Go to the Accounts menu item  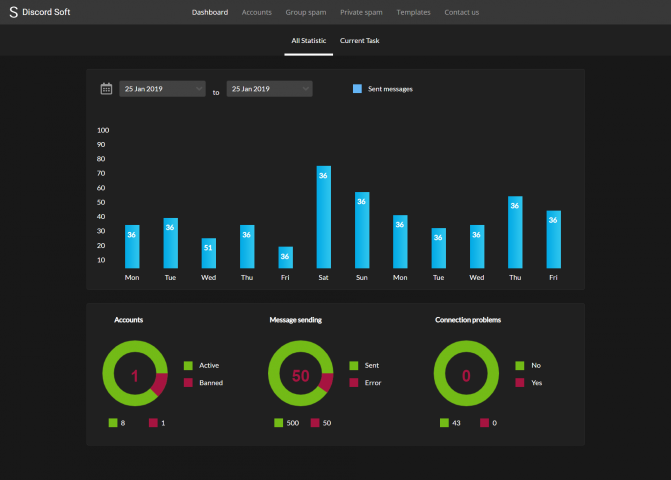256,12
